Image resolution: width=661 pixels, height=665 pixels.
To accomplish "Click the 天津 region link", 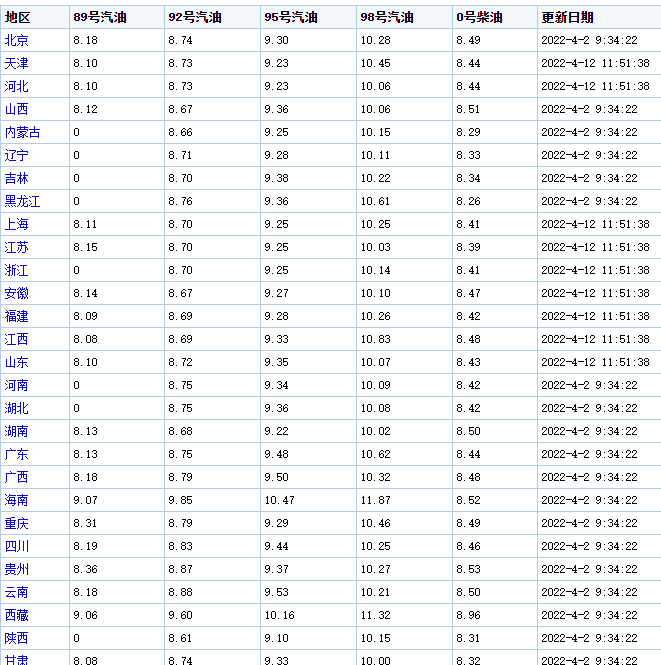I will point(17,63).
